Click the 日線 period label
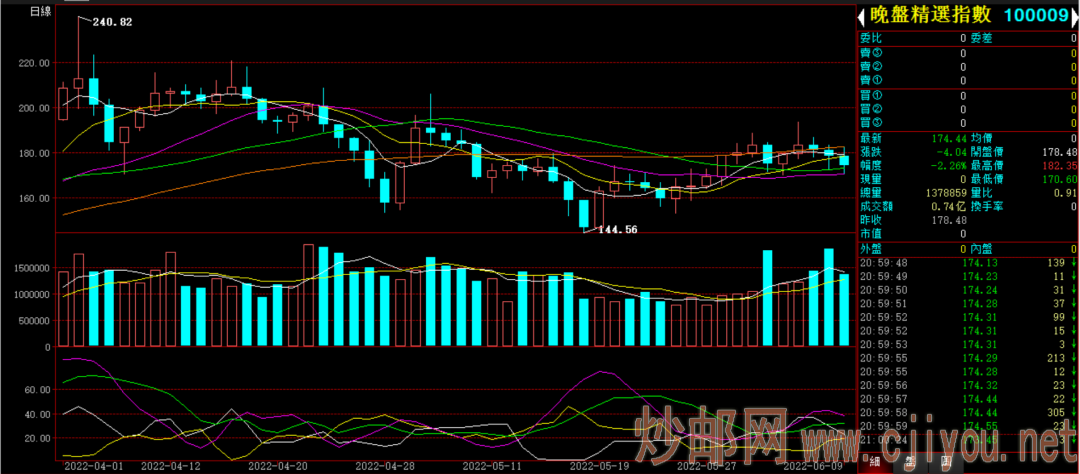 point(41,11)
